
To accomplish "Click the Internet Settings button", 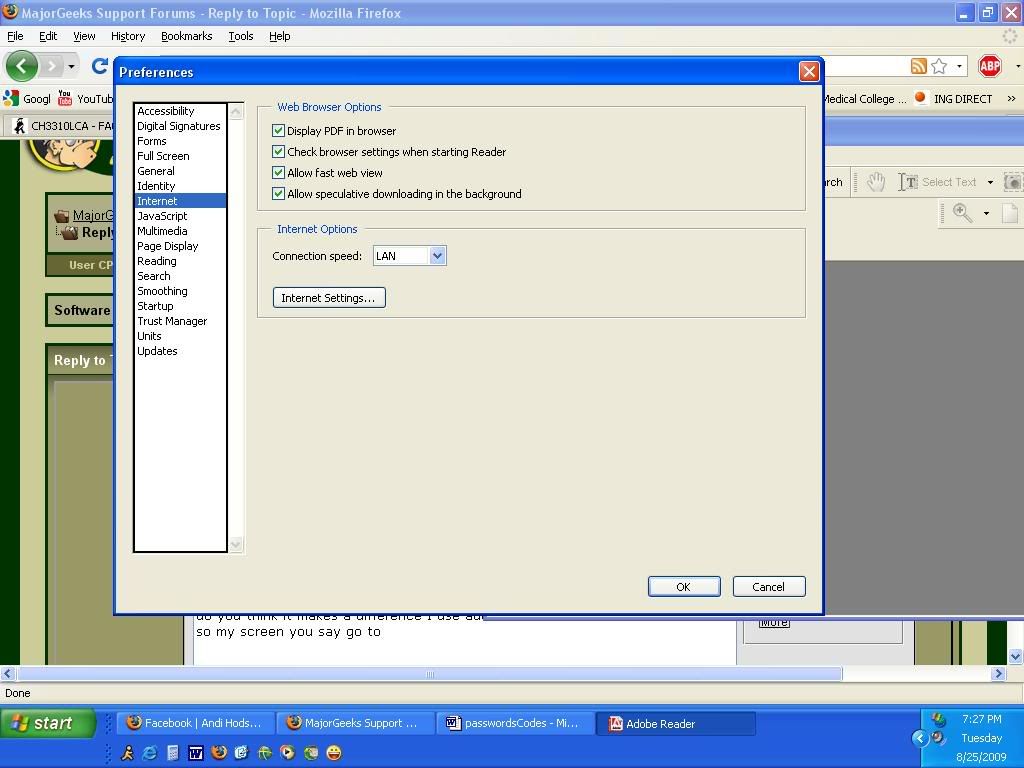I will pyautogui.click(x=329, y=298).
